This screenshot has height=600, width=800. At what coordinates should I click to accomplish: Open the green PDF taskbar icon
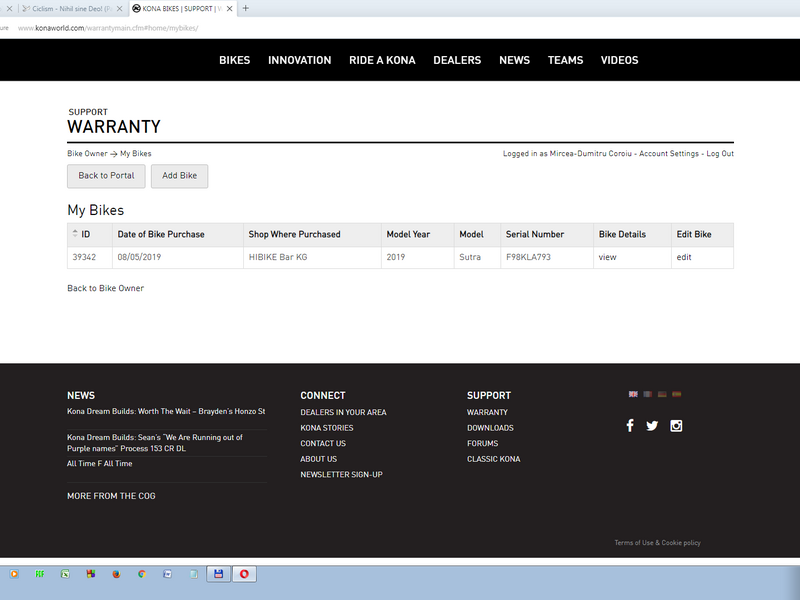coord(40,574)
